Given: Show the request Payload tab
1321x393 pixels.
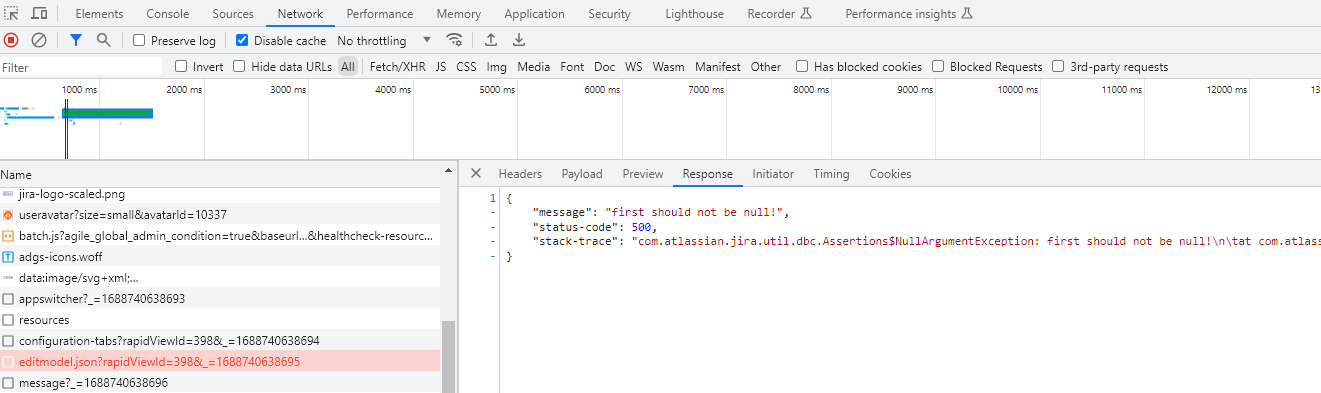Looking at the screenshot, I should pos(582,174).
